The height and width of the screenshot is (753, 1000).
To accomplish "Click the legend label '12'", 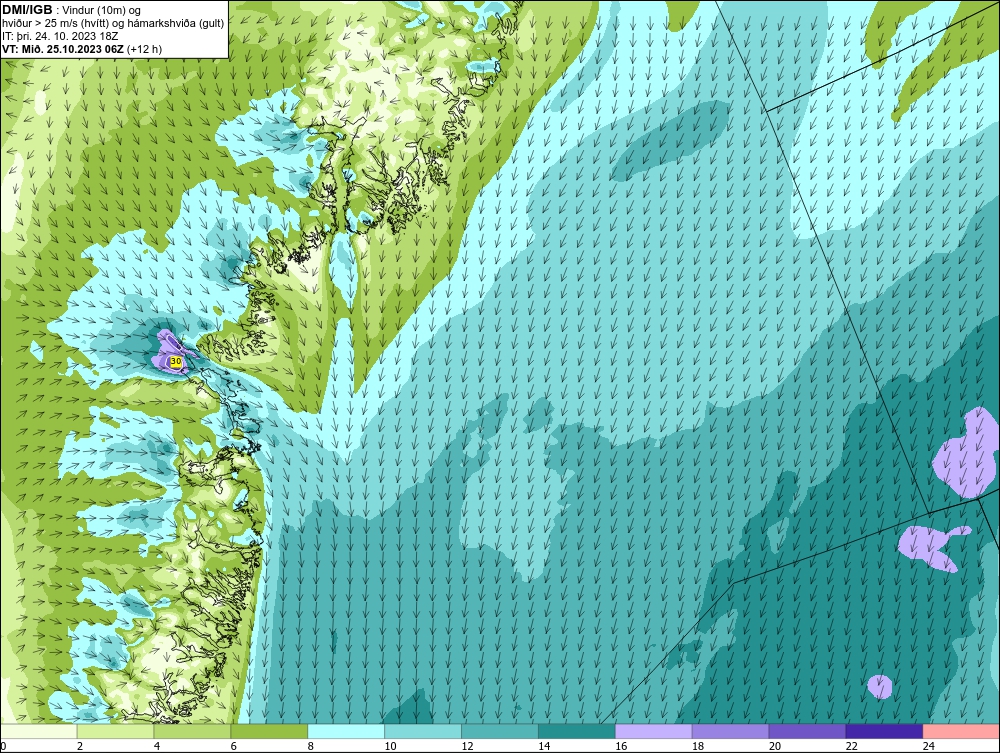I will coord(467,746).
